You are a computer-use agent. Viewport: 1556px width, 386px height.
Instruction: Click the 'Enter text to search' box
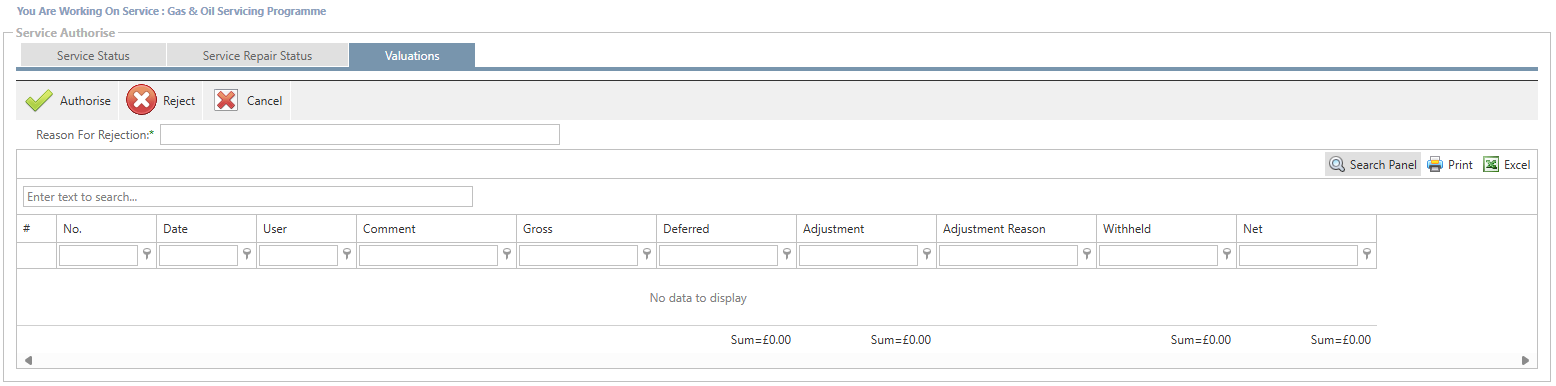point(248,196)
